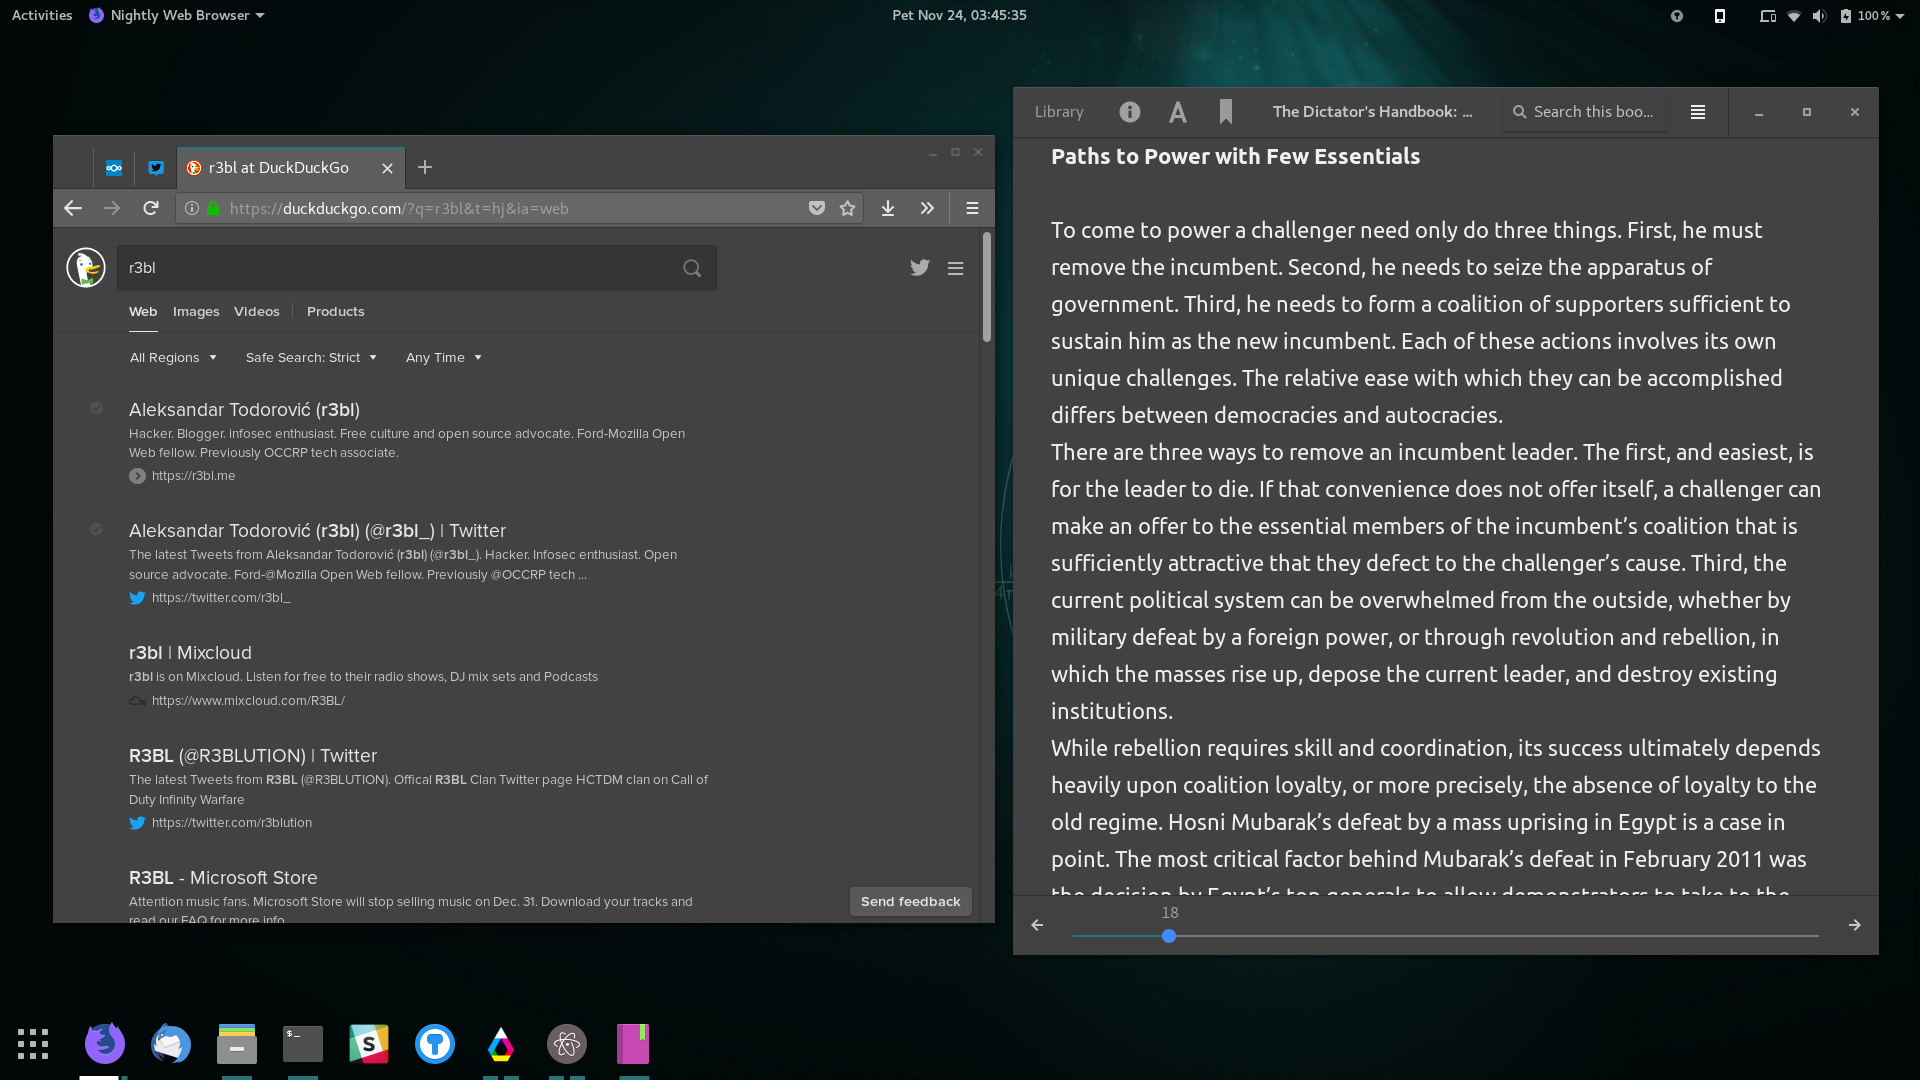Click the Twitter bird icon on DuckDuckGo
This screenshot has height=1080, width=1920.
[x=920, y=268]
